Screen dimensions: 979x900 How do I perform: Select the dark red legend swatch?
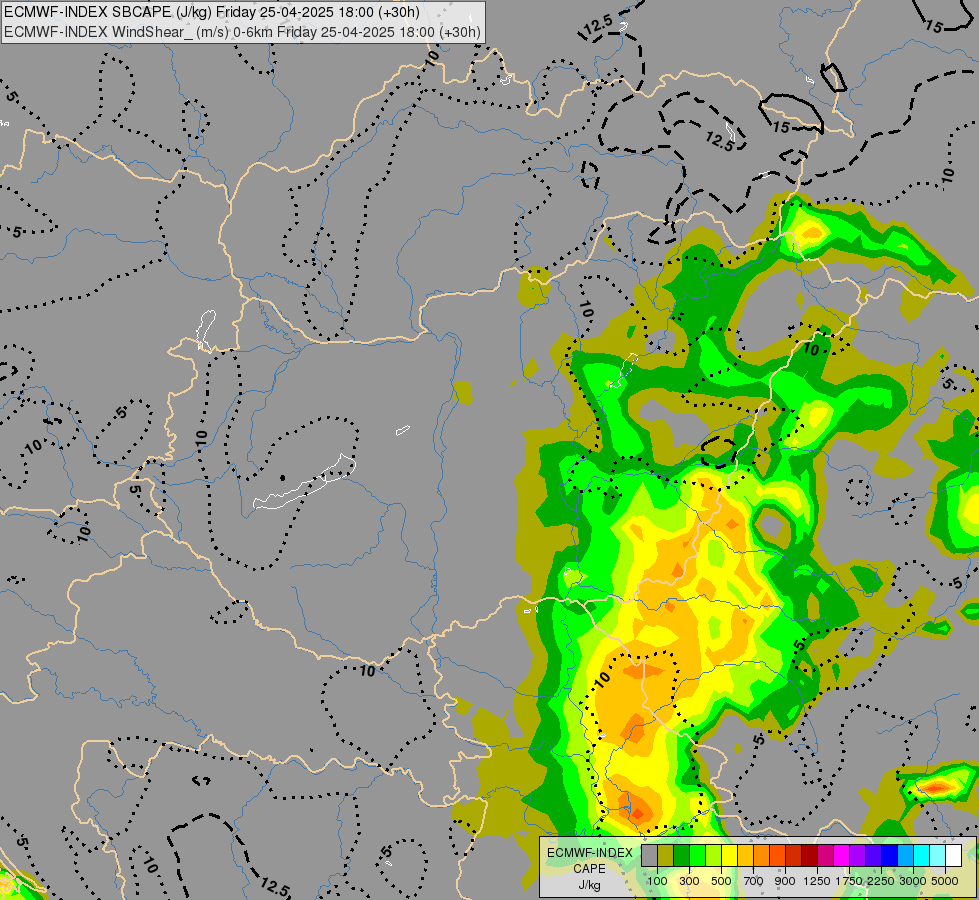[810, 856]
